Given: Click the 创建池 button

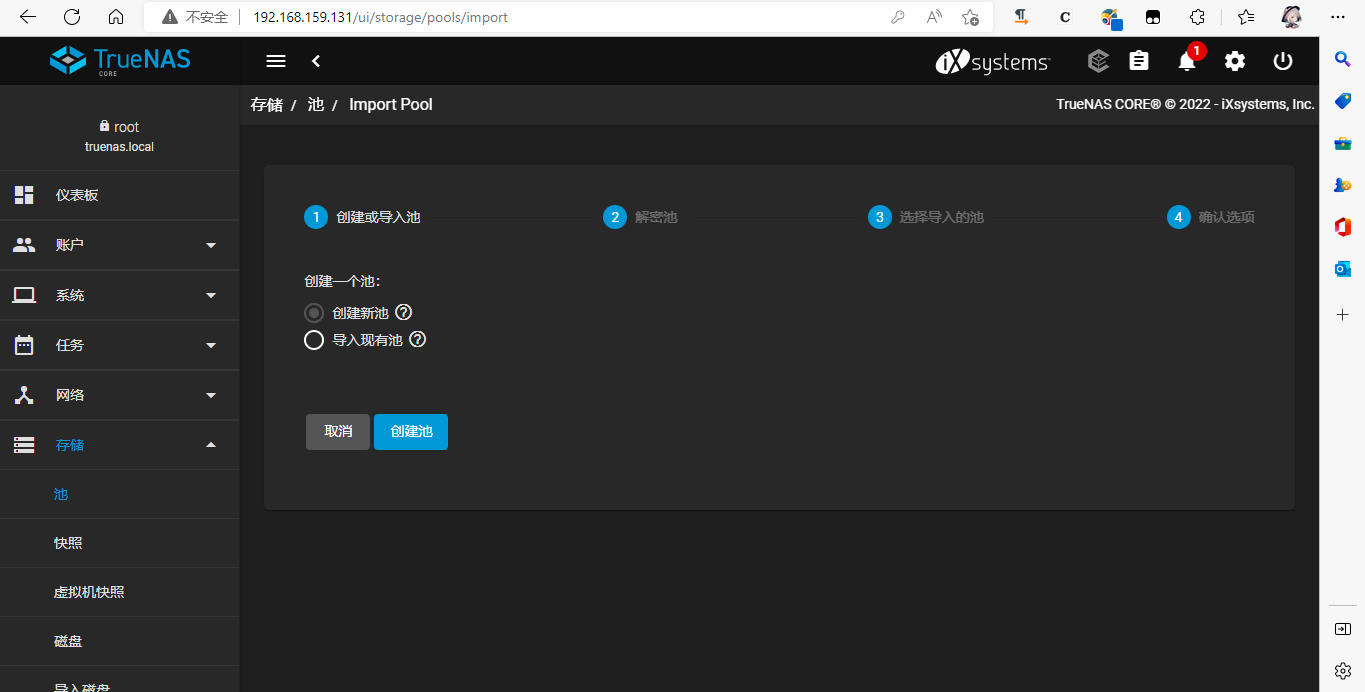Looking at the screenshot, I should [x=411, y=431].
